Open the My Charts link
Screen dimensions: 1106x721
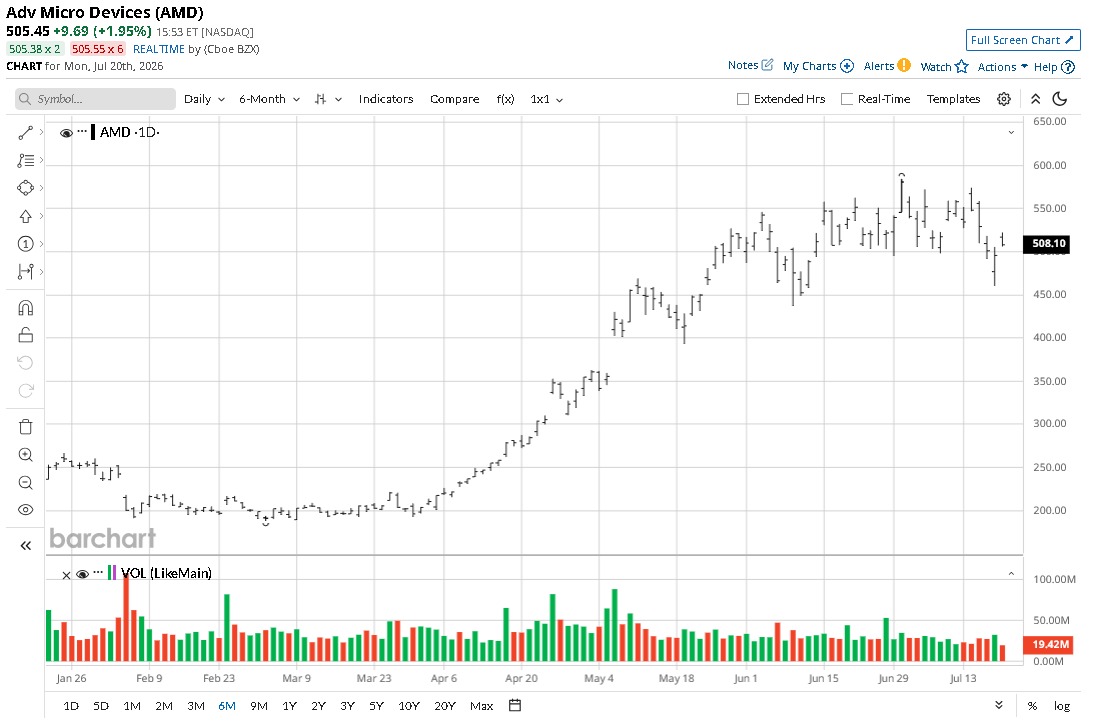tap(809, 66)
